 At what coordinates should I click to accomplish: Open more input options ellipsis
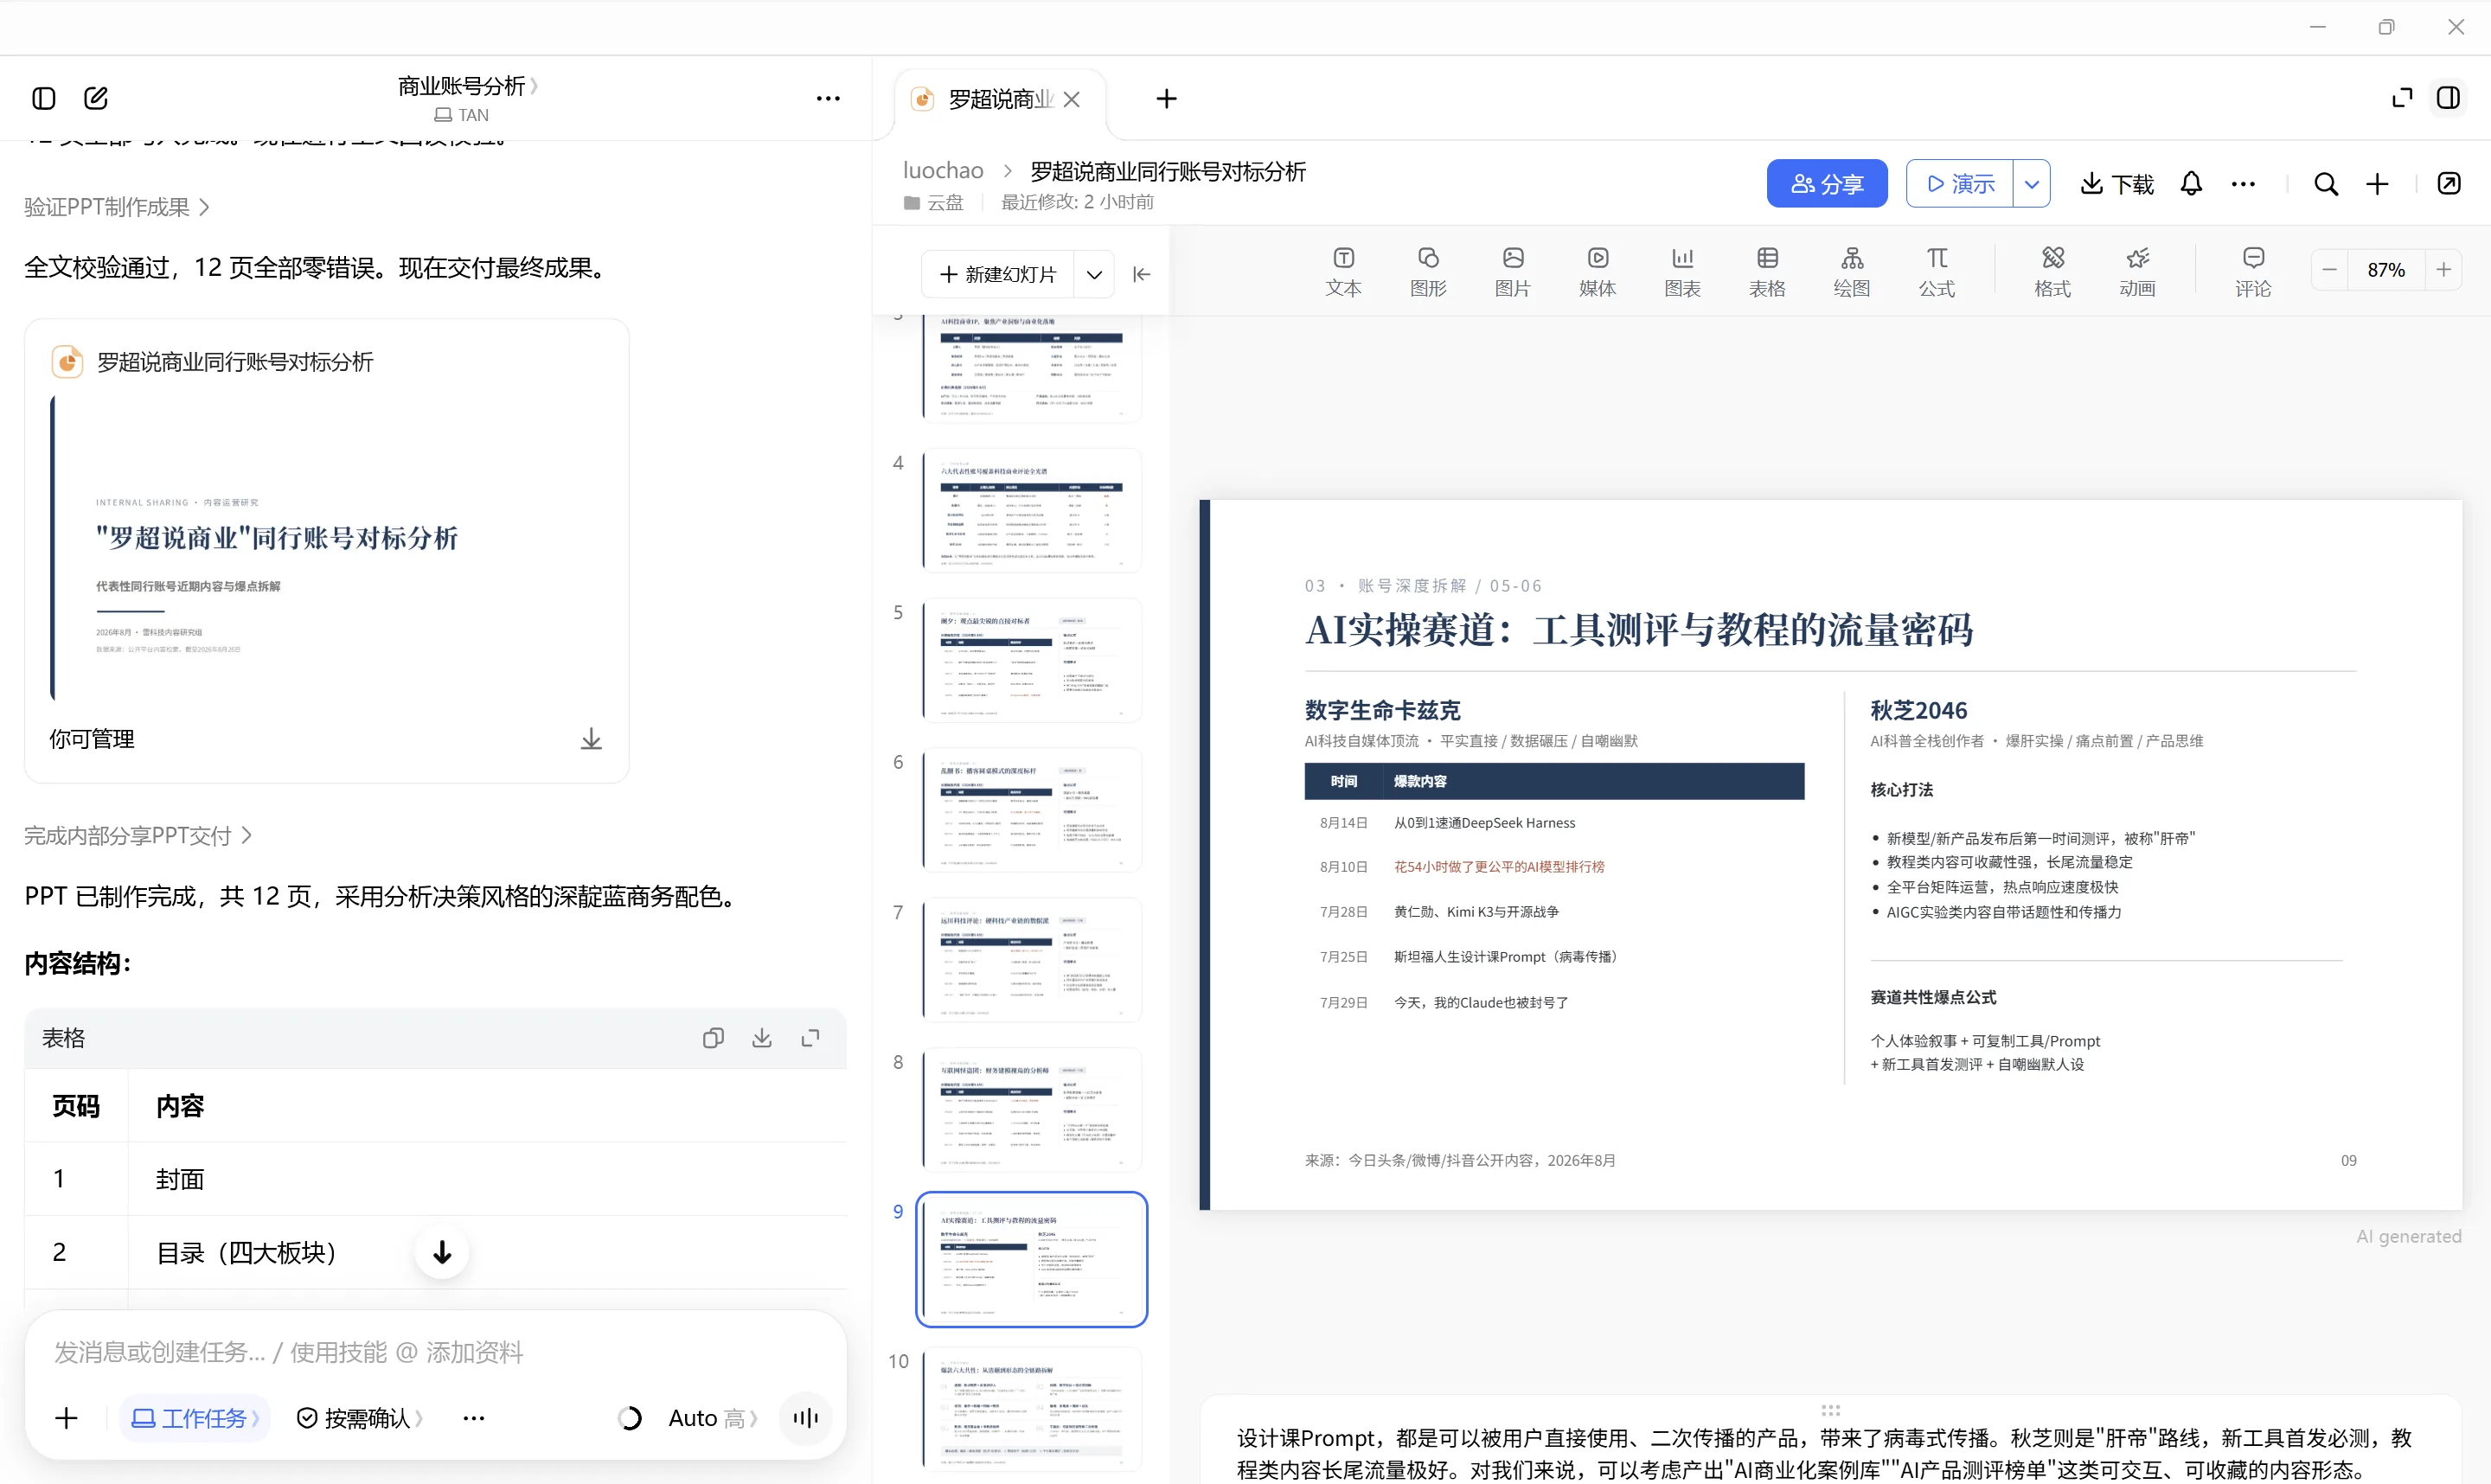coord(474,1418)
